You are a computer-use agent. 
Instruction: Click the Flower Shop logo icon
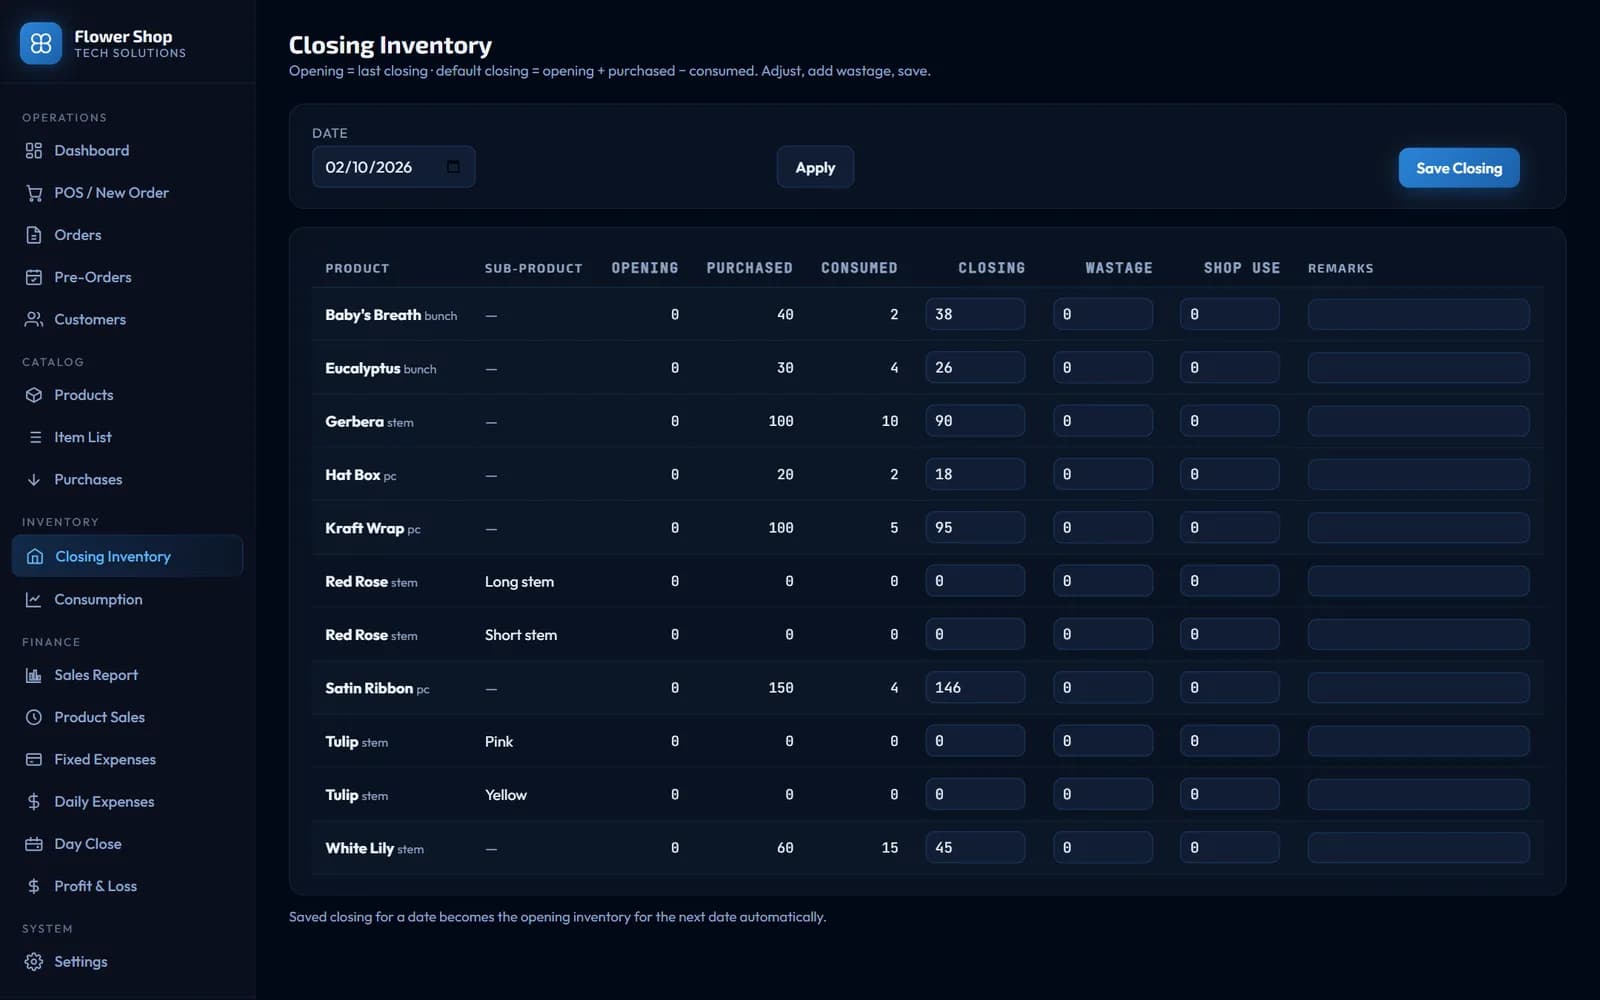click(41, 43)
